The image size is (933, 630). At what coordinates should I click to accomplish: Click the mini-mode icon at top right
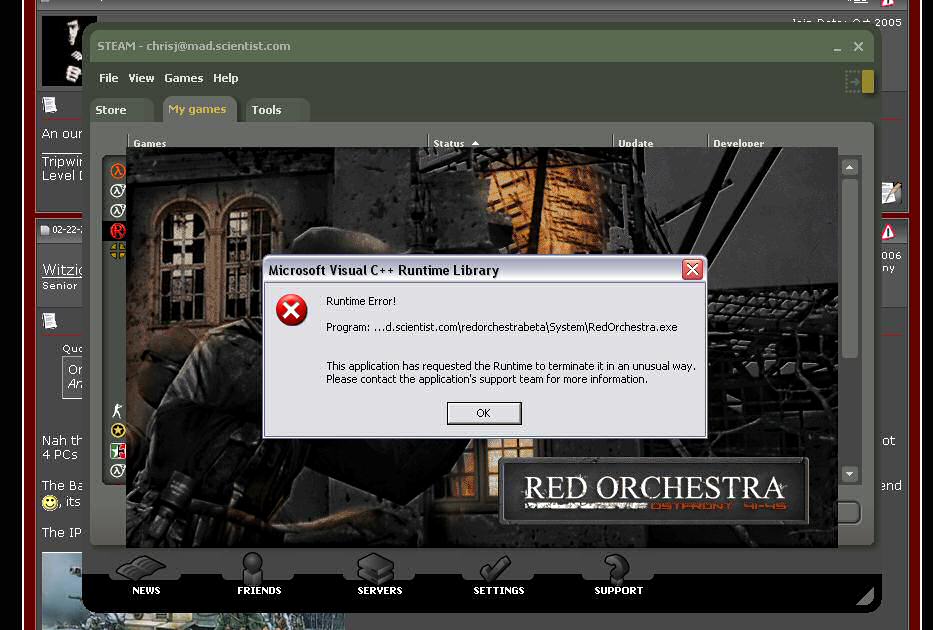tap(859, 82)
